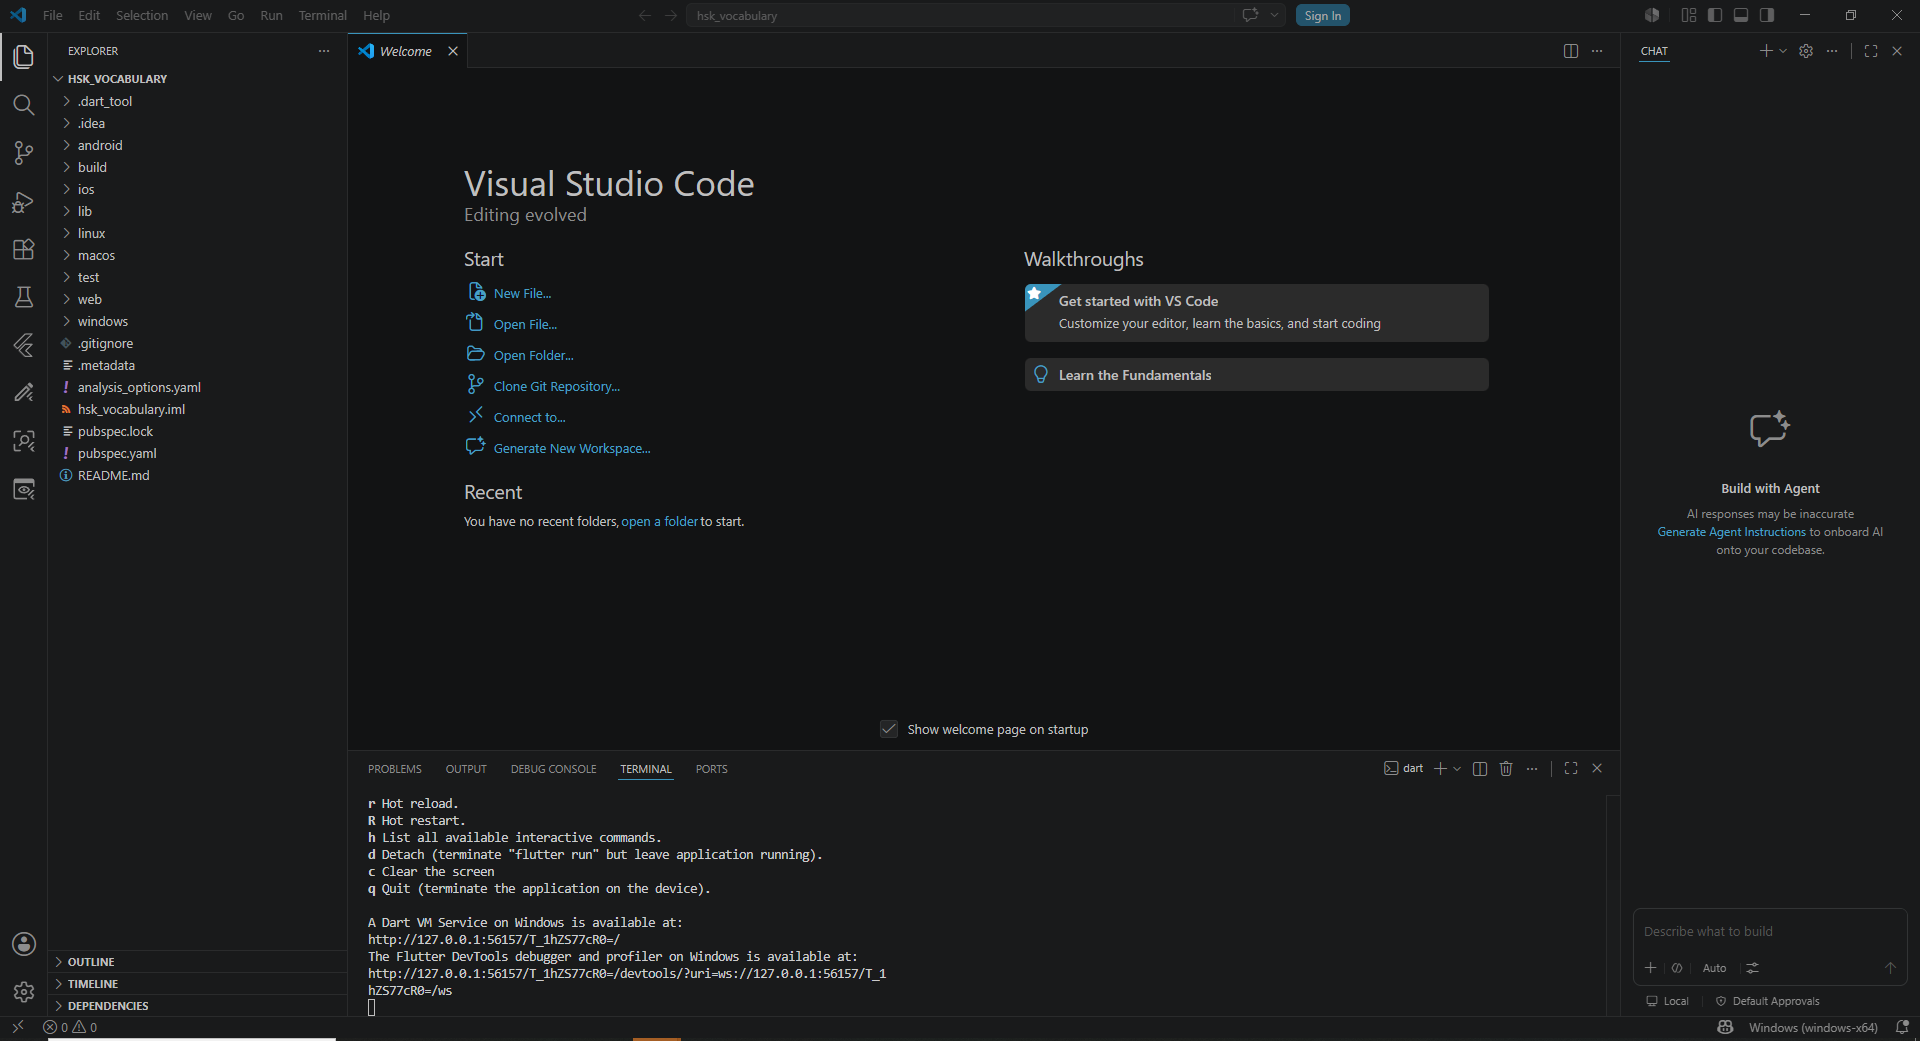Open the new chat dropdown arrow
Screen dimensions: 1920x1041
(x=1783, y=51)
